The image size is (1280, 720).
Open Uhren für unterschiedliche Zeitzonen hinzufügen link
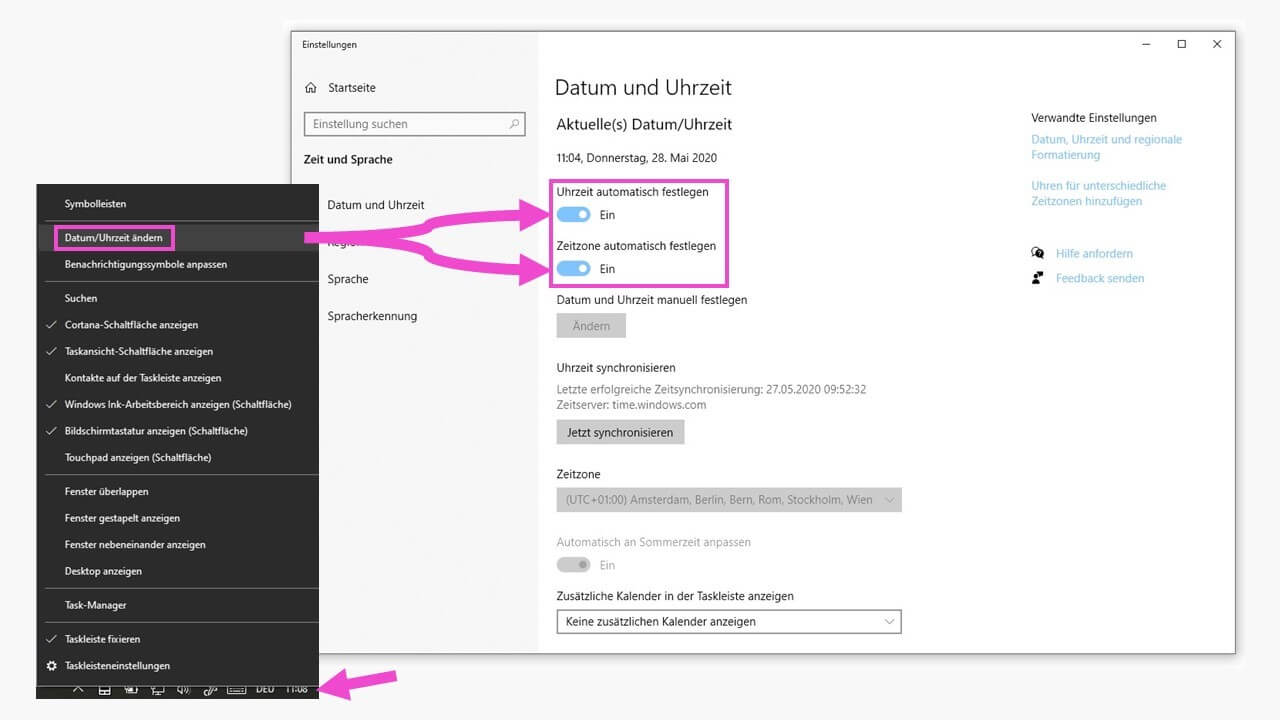click(1099, 193)
